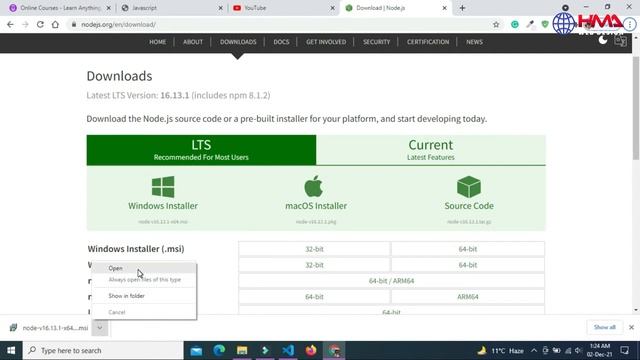
Task: Open DOWNLOADS in the site navigation
Action: point(238,42)
